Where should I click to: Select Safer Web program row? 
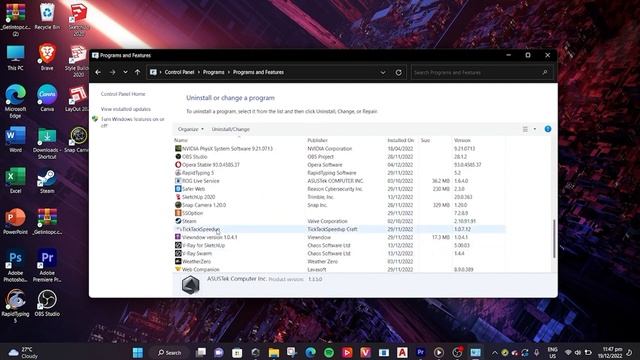click(340, 189)
